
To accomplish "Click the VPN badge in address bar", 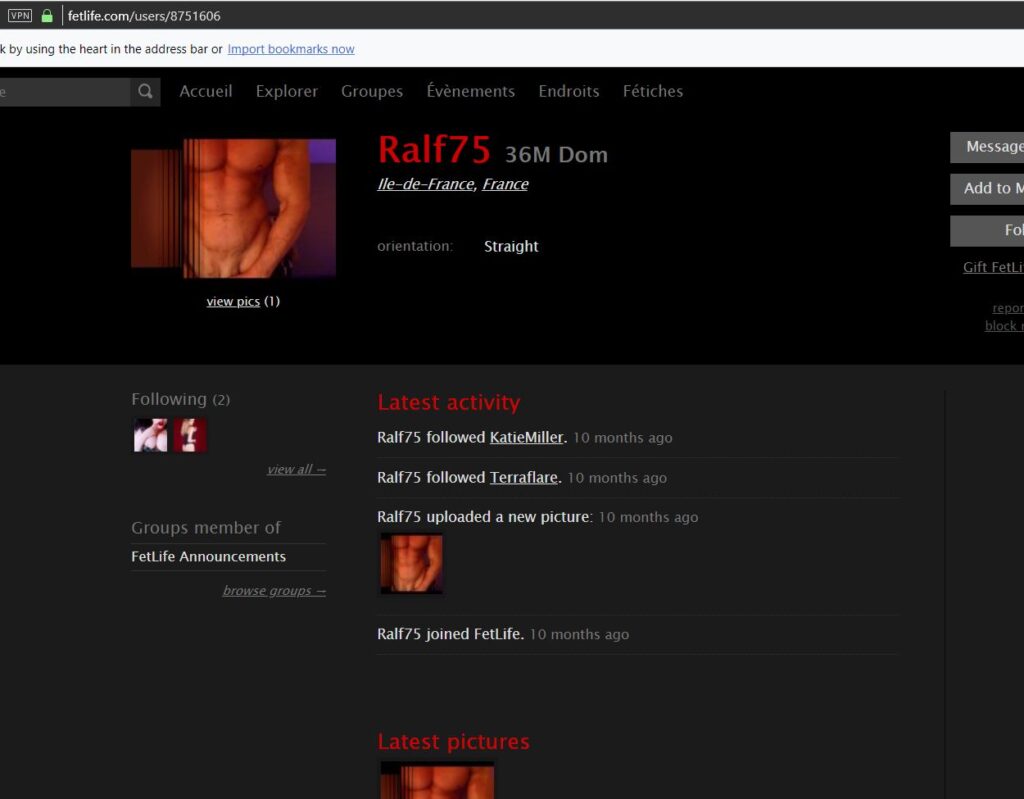I will click(20, 16).
